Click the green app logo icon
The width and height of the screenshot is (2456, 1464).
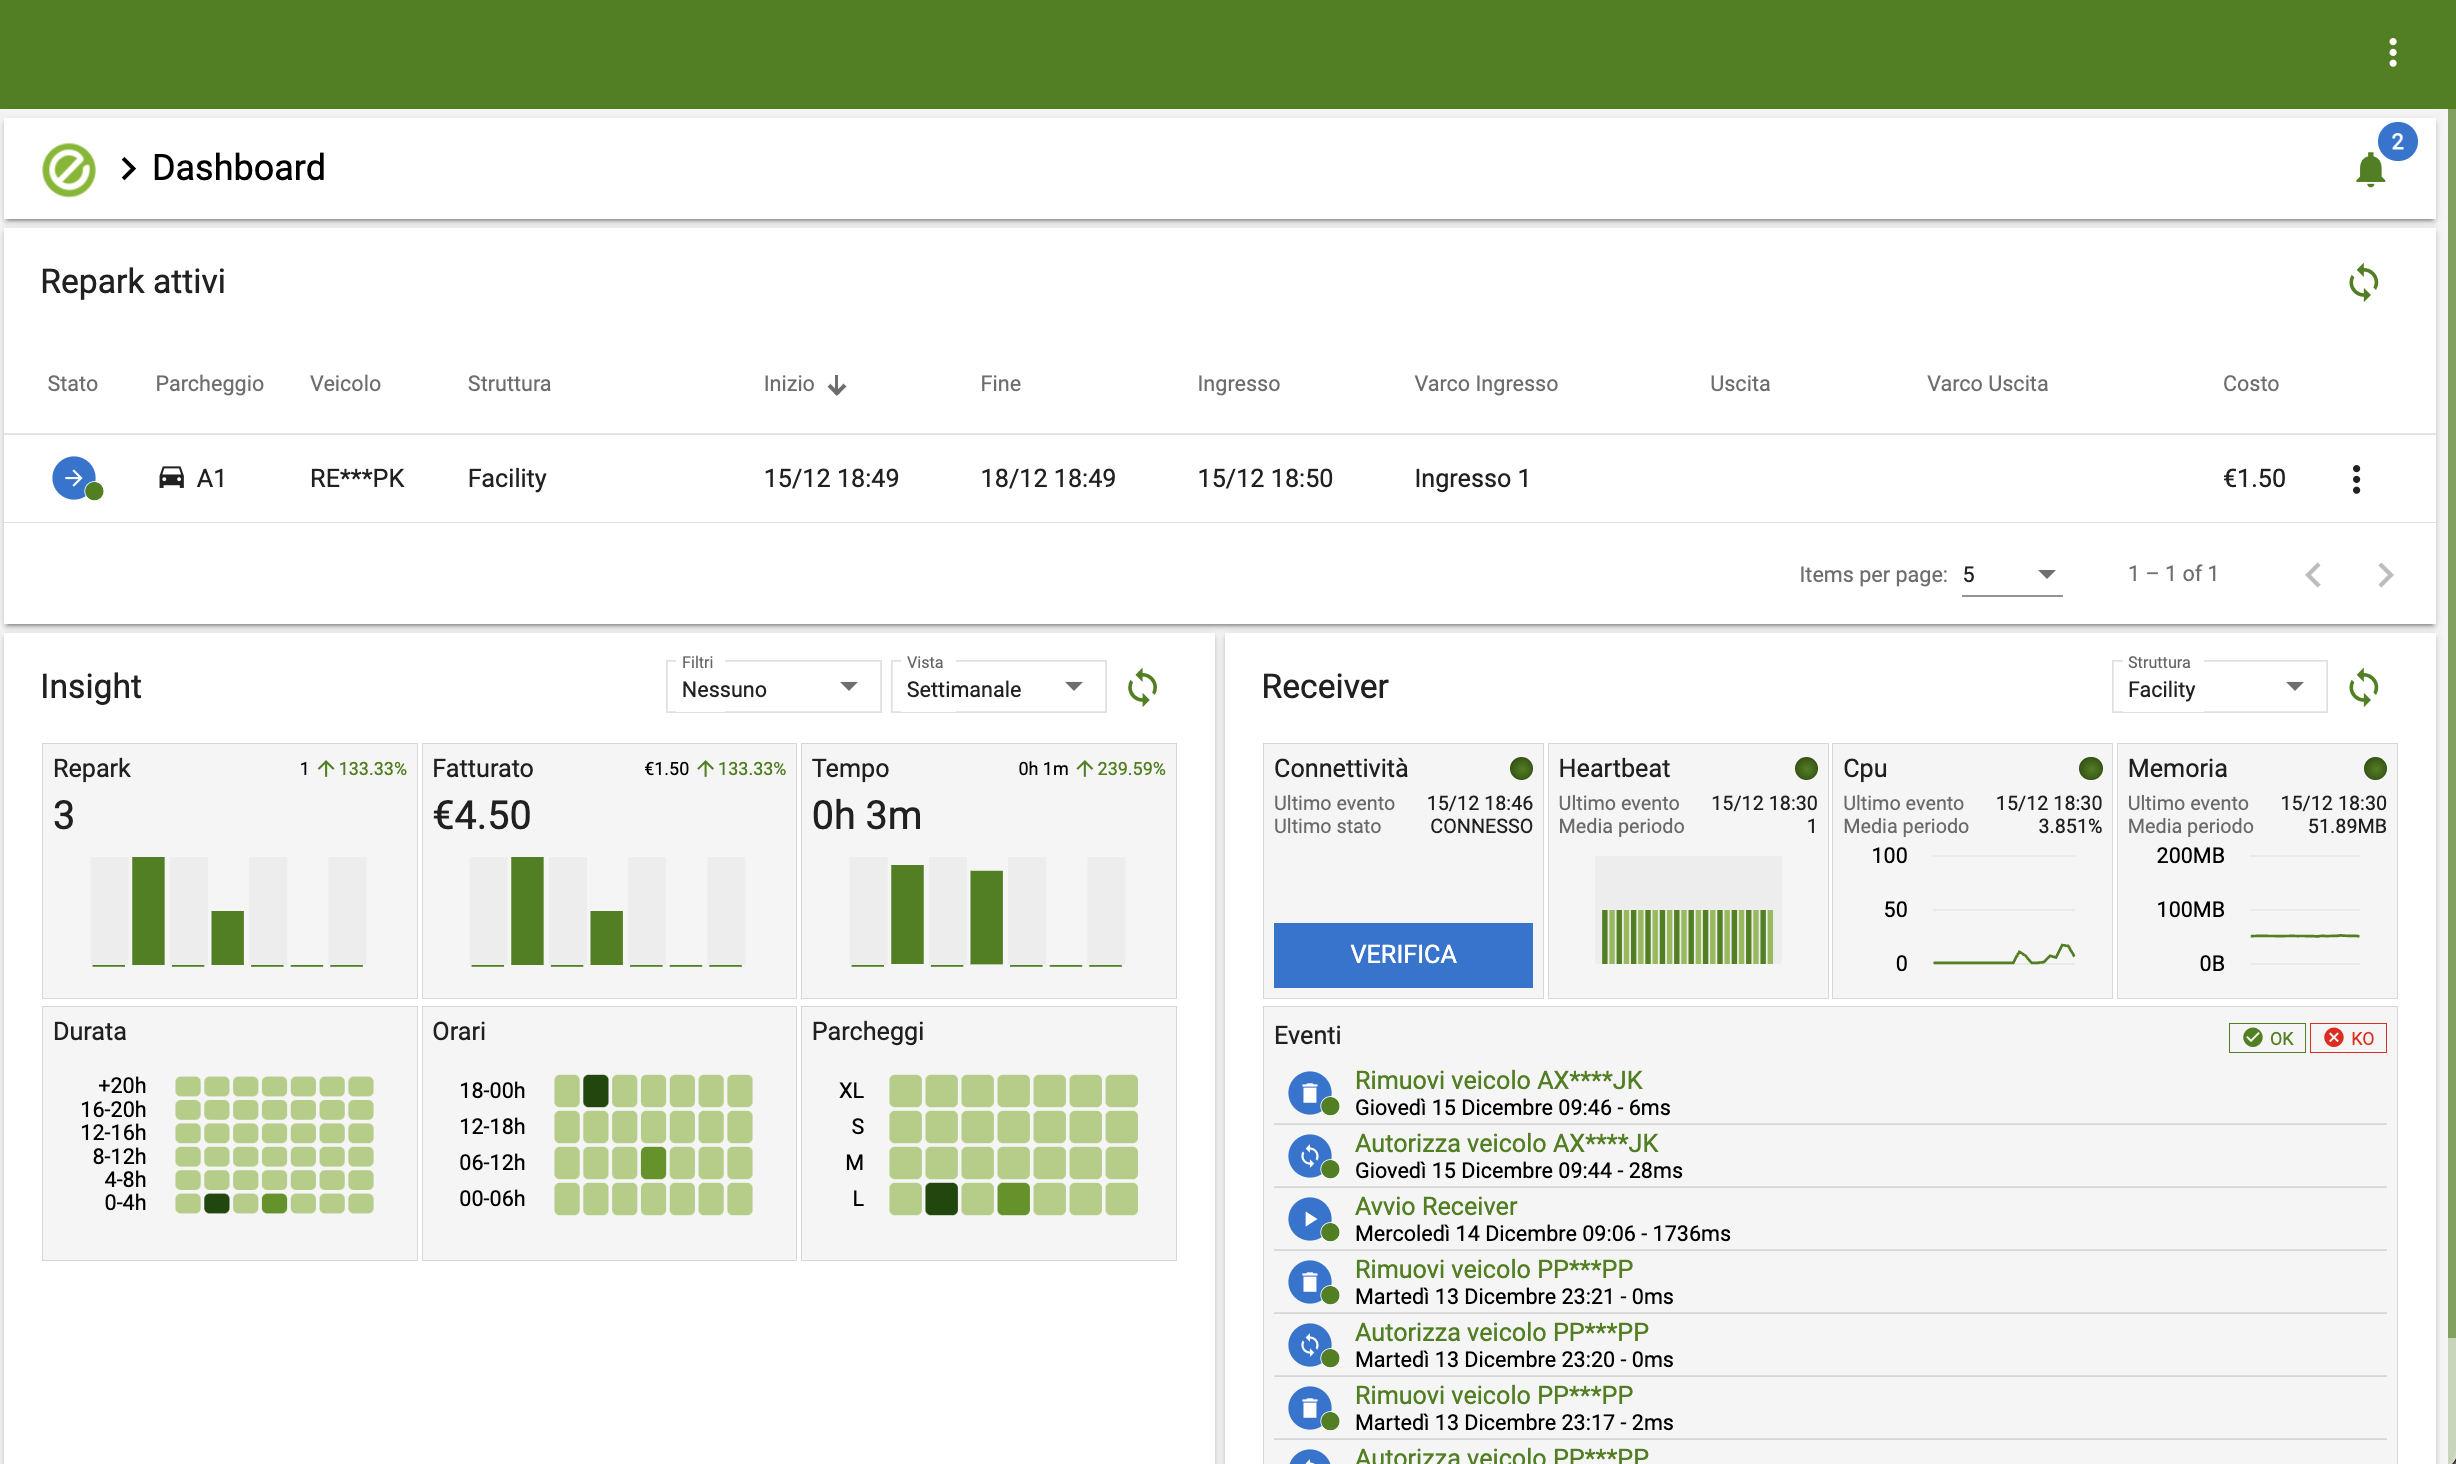pos(69,168)
